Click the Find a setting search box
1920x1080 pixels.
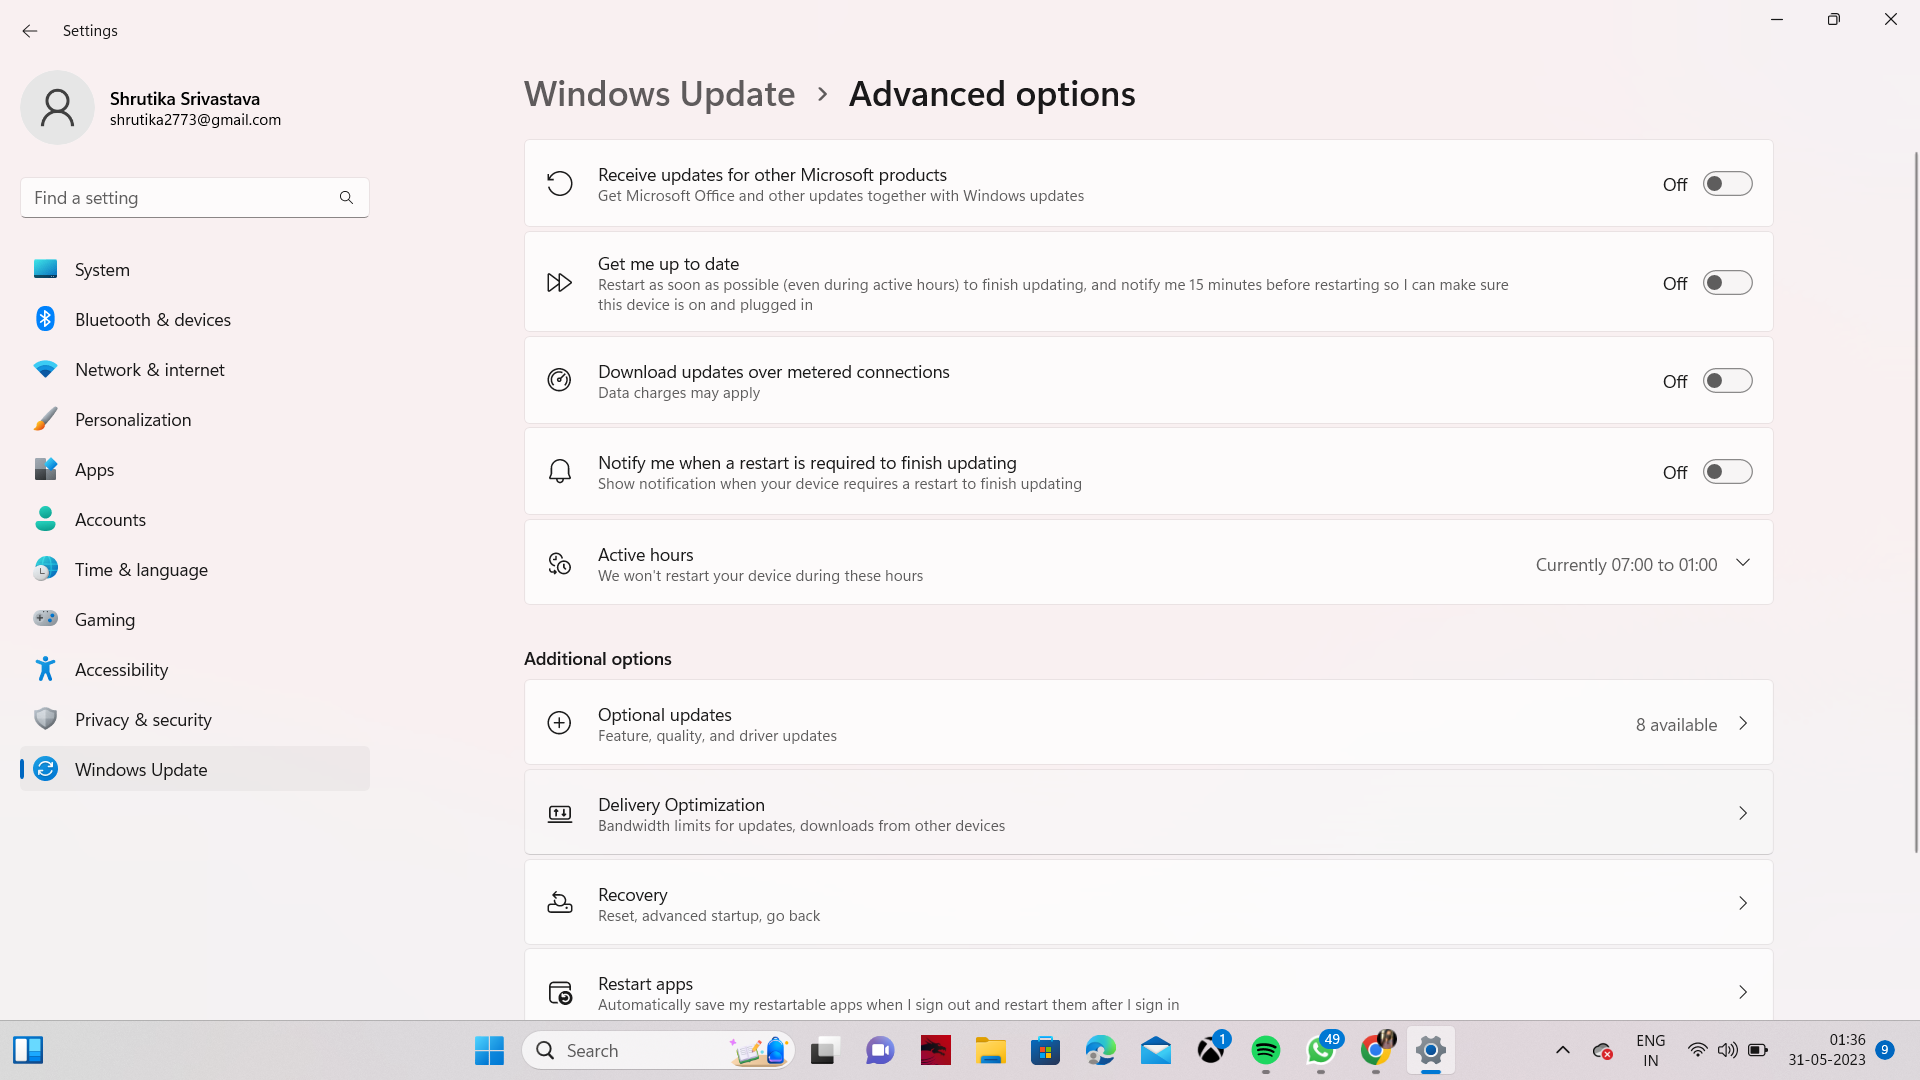(180, 198)
